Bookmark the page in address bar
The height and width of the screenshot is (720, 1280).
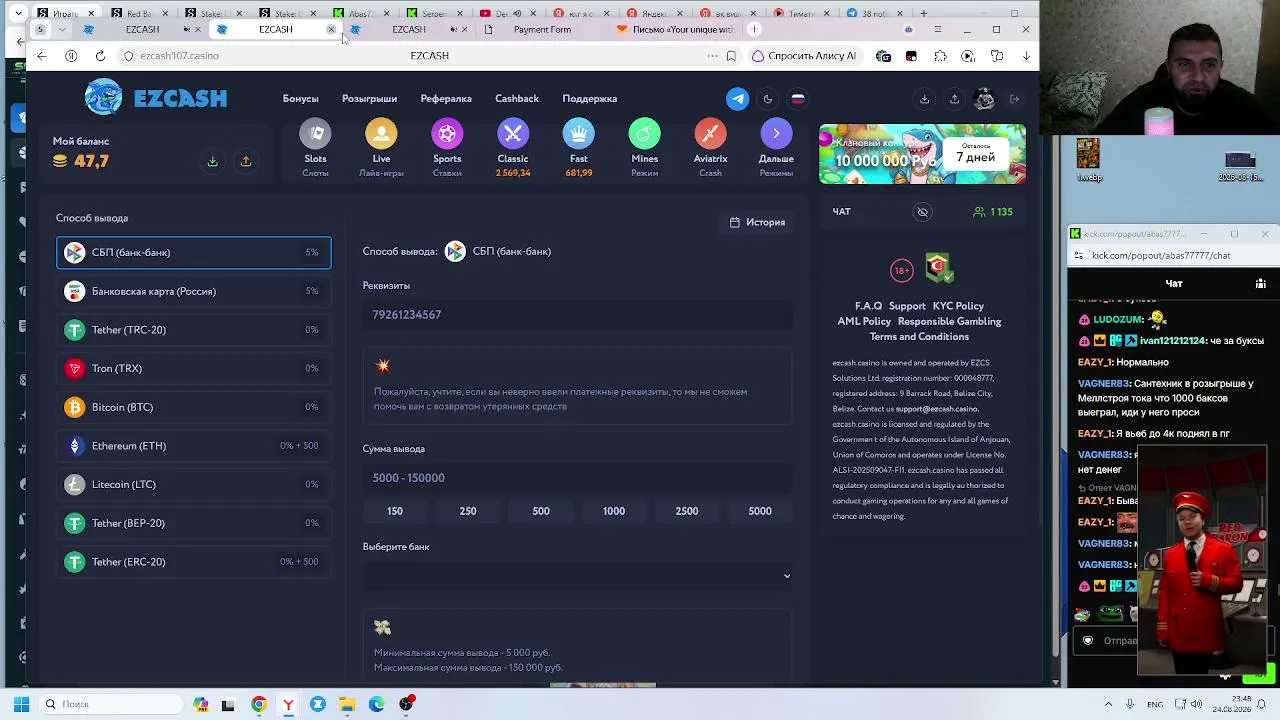pos(731,56)
